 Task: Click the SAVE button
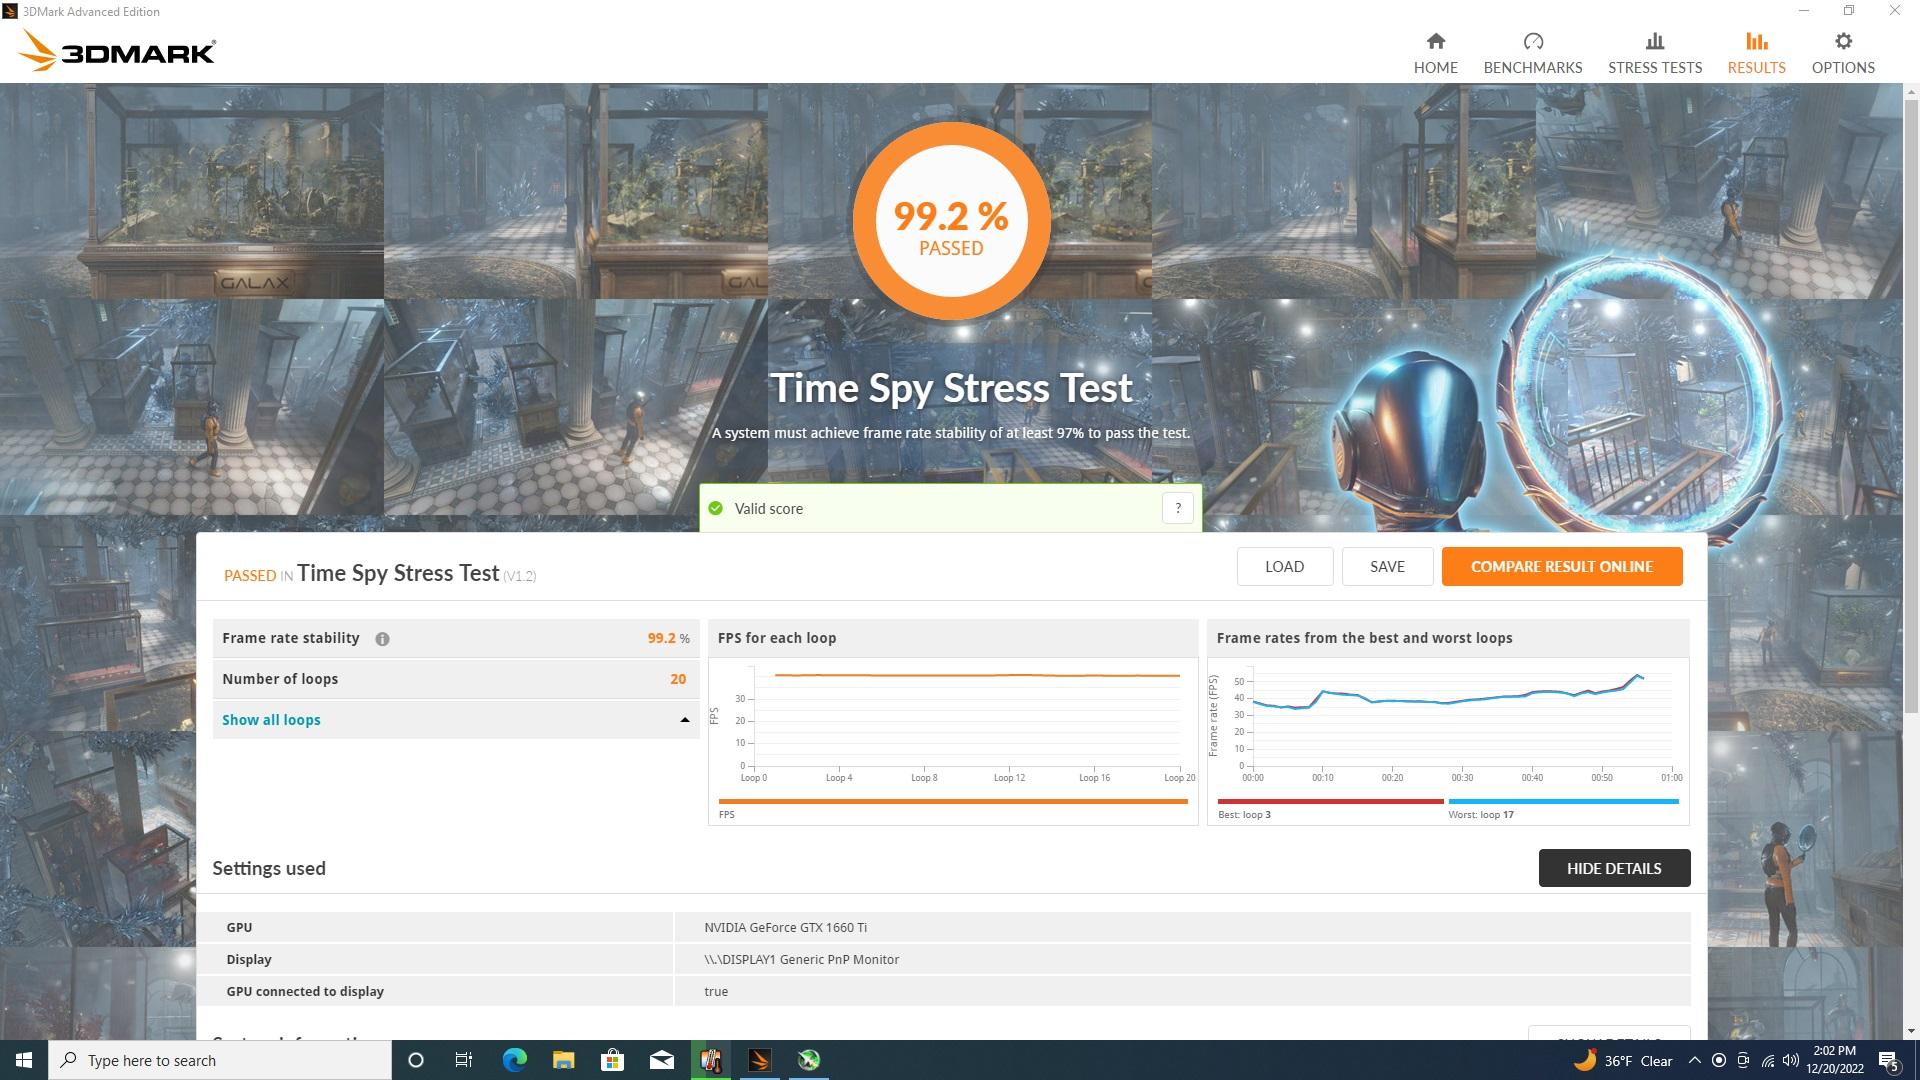pos(1387,566)
